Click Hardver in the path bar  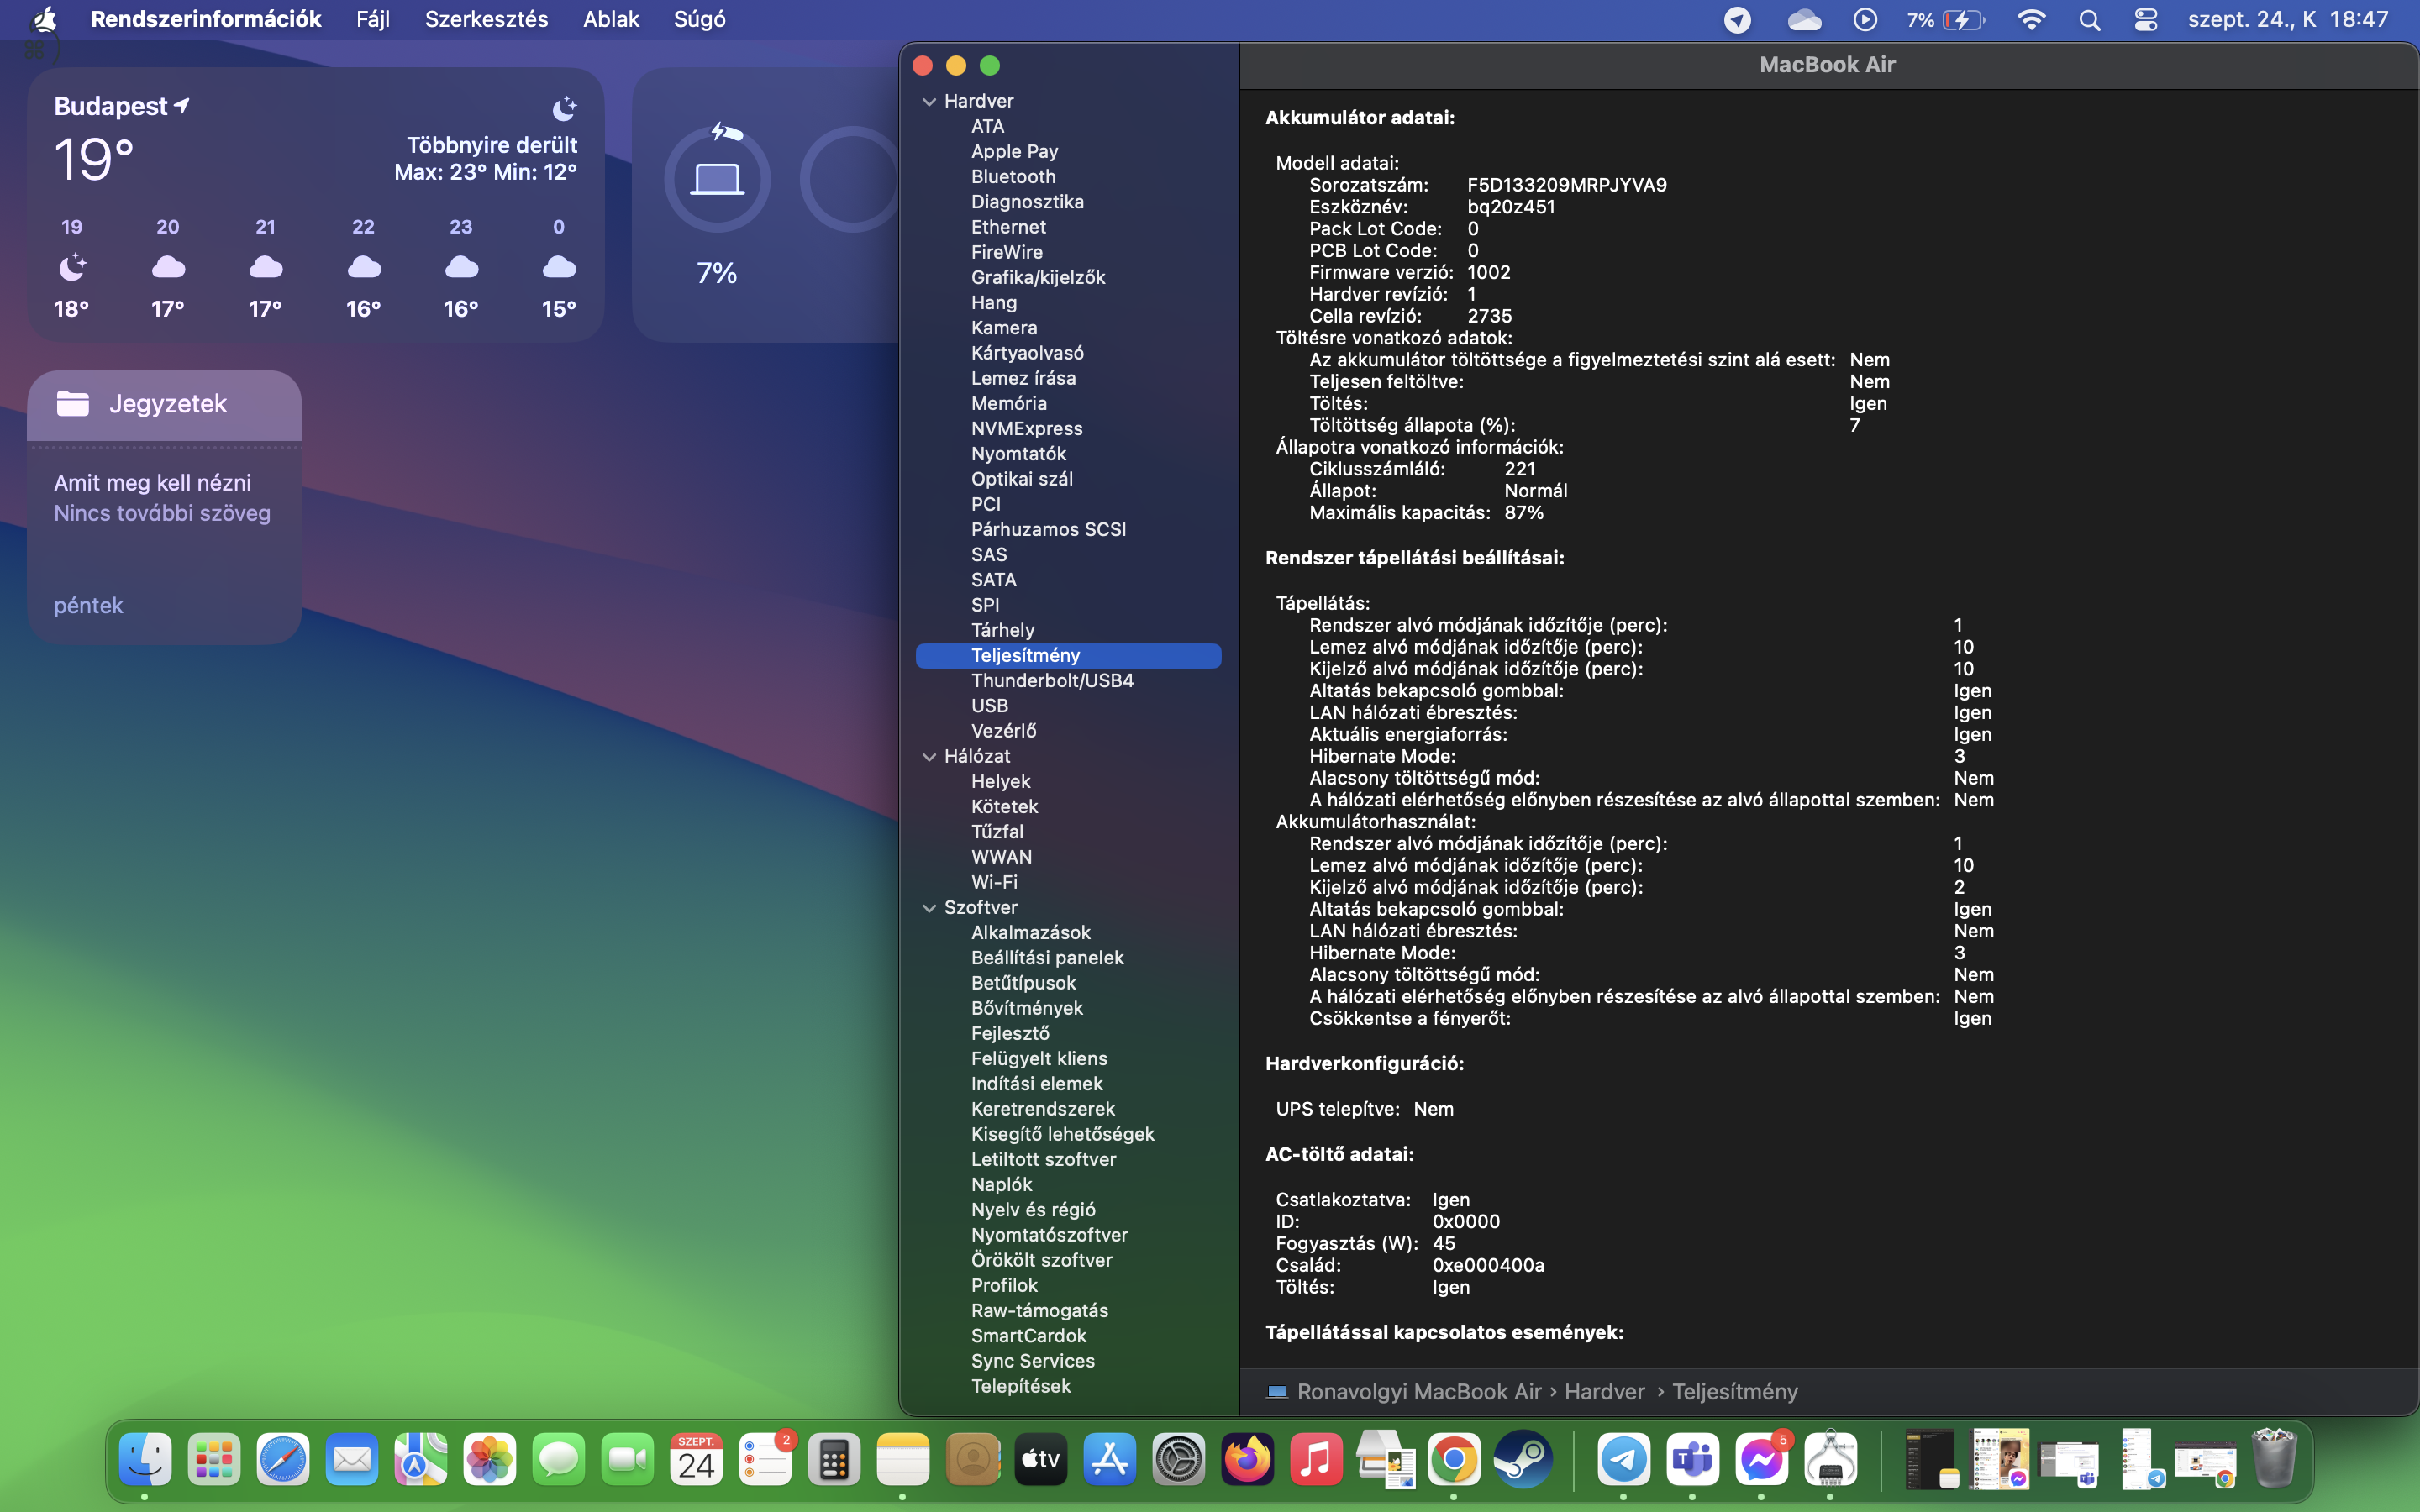1604,1392
